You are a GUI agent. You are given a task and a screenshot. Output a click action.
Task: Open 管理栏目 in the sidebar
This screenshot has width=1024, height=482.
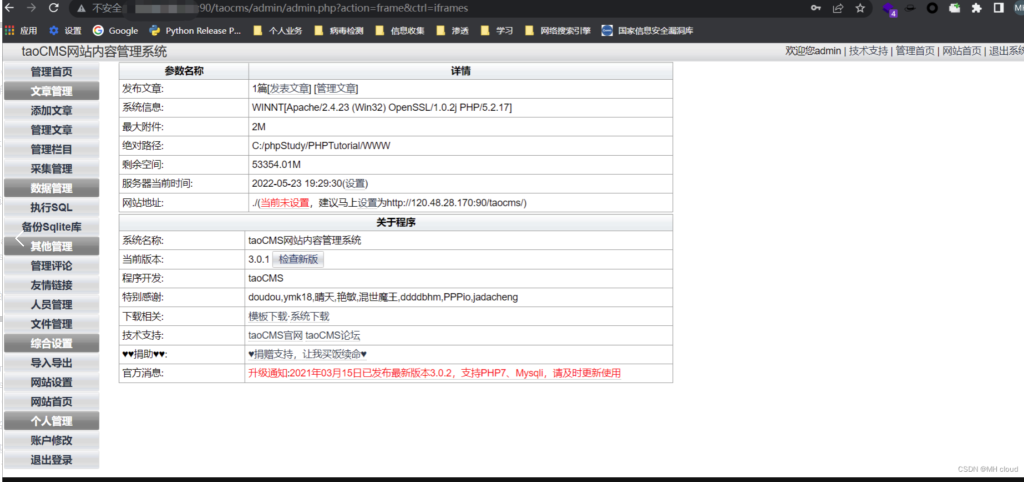click(52, 150)
